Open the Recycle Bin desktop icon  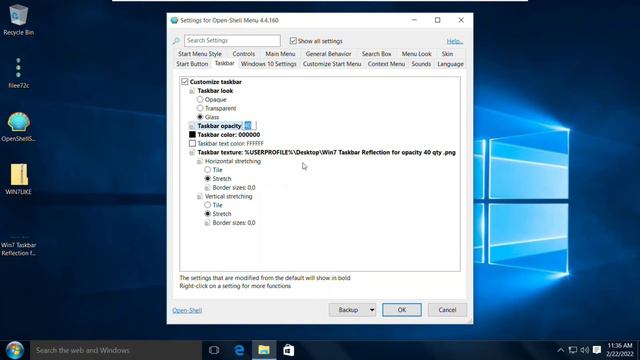[x=18, y=20]
